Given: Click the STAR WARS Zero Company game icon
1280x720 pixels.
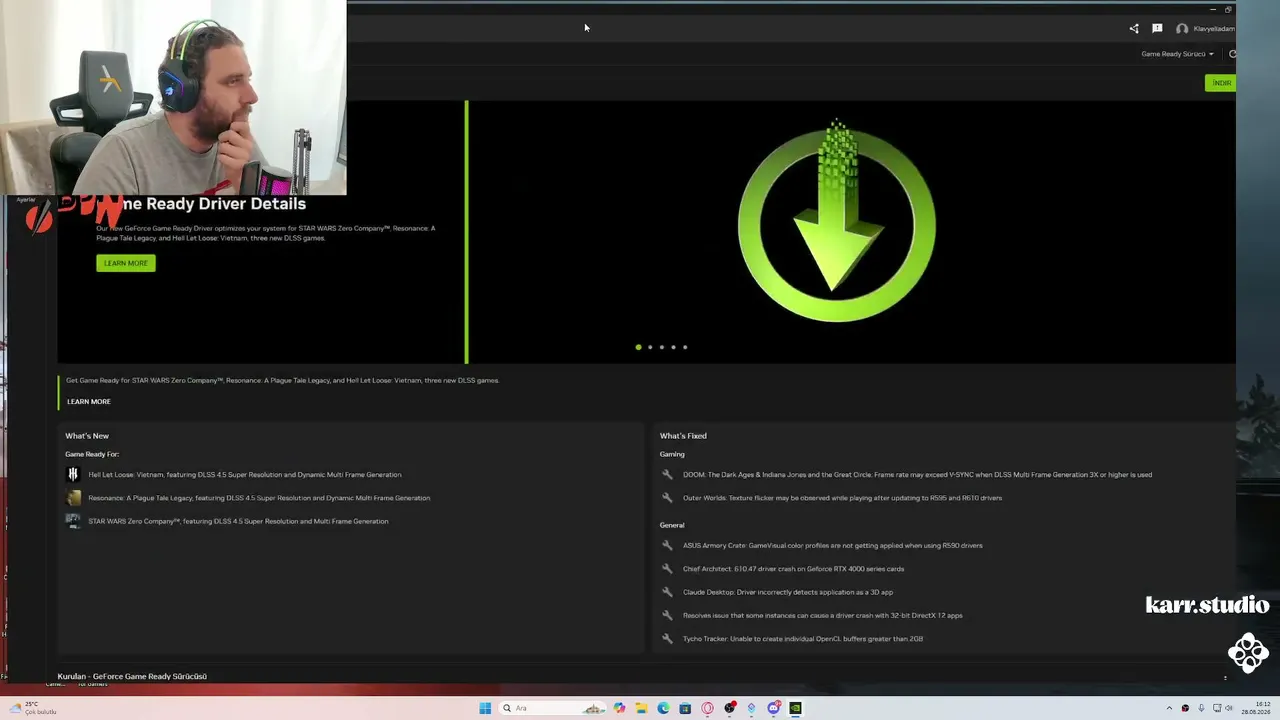Looking at the screenshot, I should pyautogui.click(x=73, y=521).
